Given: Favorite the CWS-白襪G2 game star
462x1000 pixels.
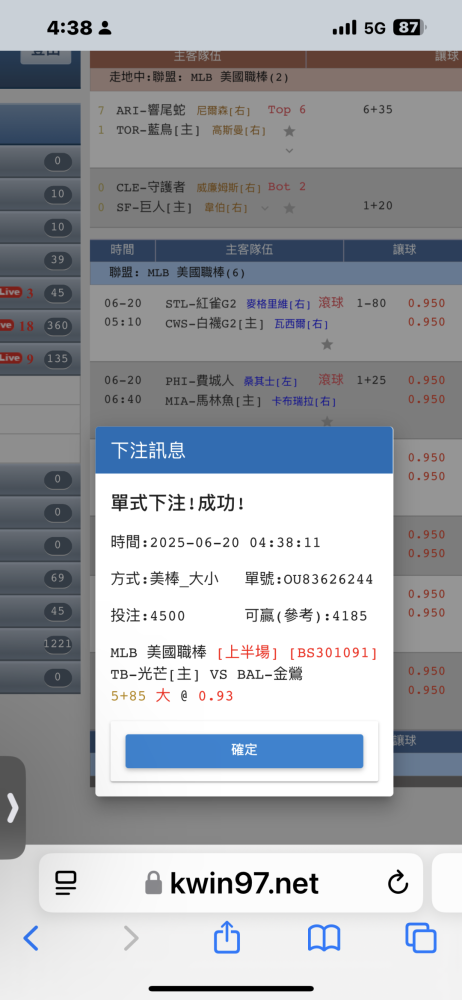Looking at the screenshot, I should (x=327, y=344).
